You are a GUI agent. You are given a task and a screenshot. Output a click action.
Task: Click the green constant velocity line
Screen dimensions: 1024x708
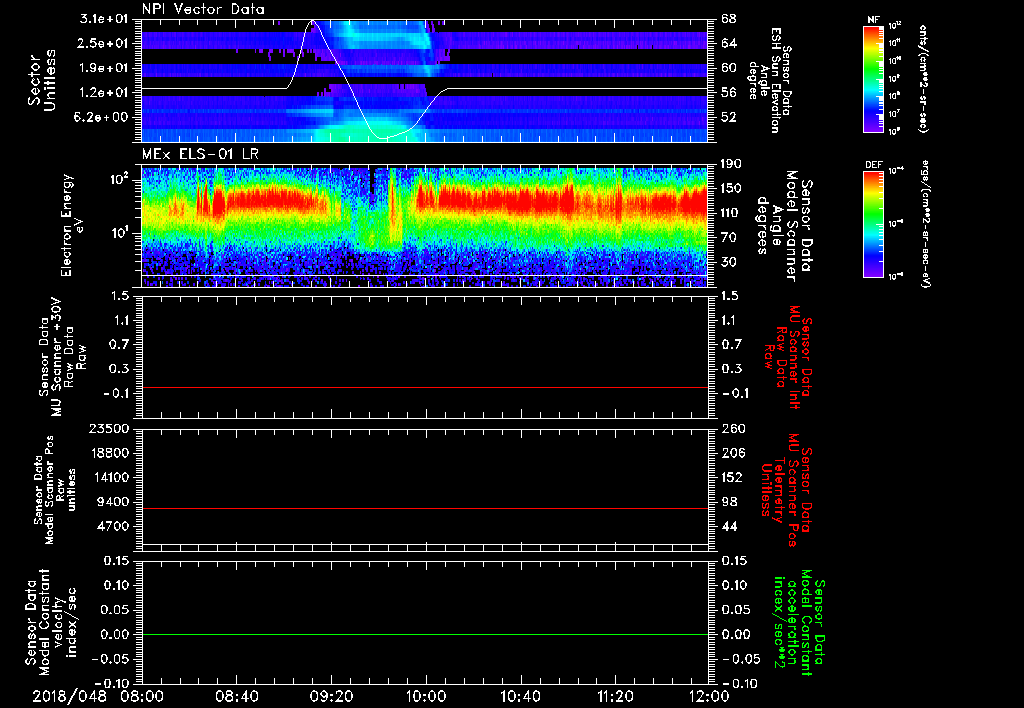(425, 634)
